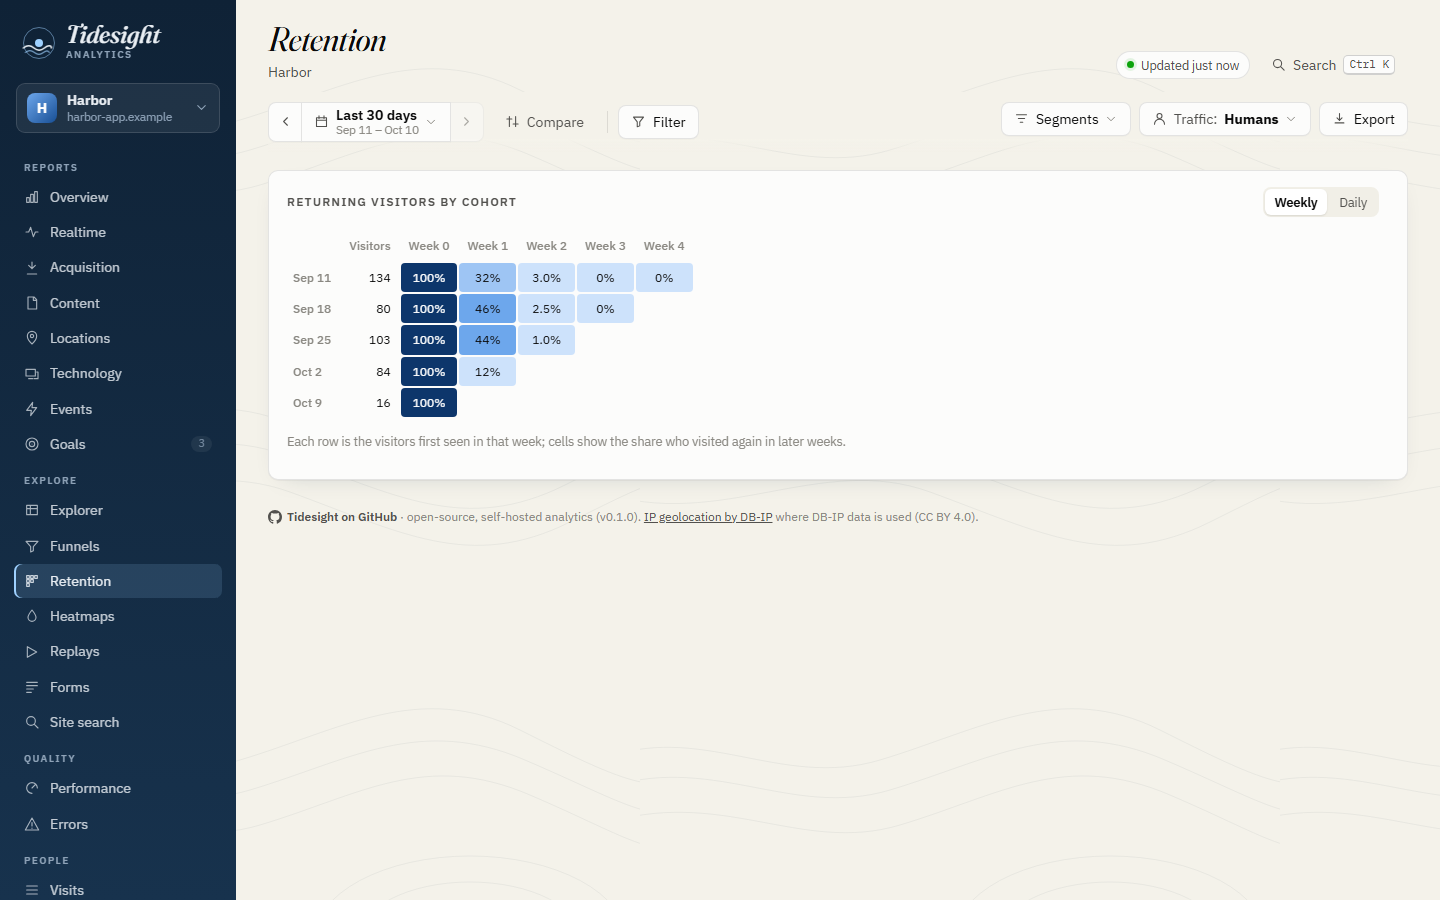This screenshot has width=1440, height=900.
Task: Click the Performance gauge icon
Action: 32,788
